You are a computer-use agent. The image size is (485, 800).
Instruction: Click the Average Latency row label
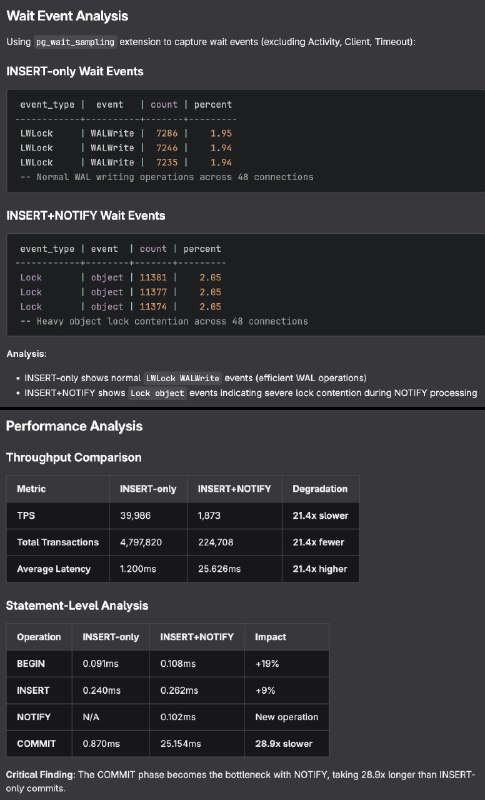(x=54, y=569)
